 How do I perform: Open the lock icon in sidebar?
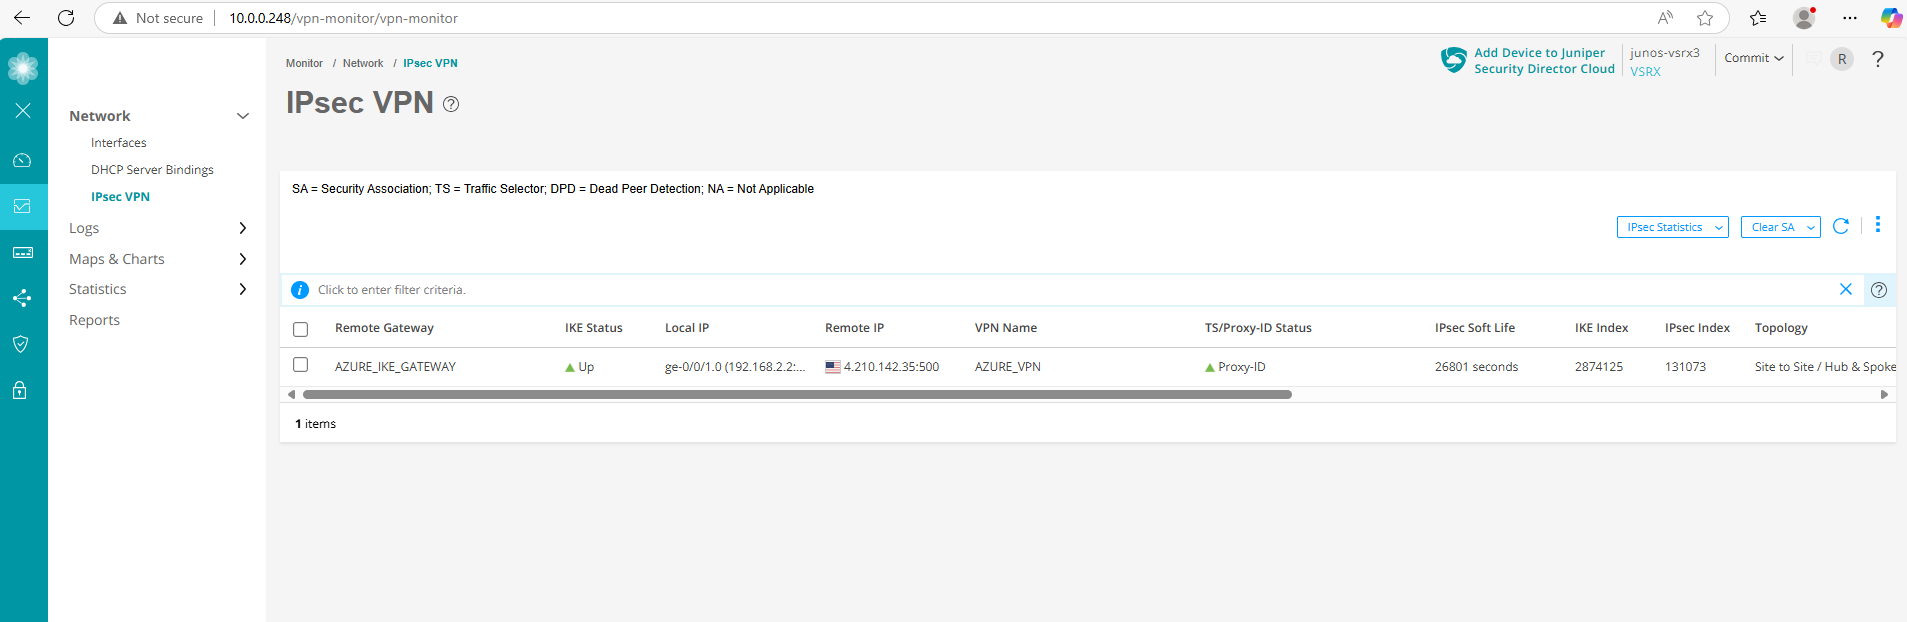point(20,390)
